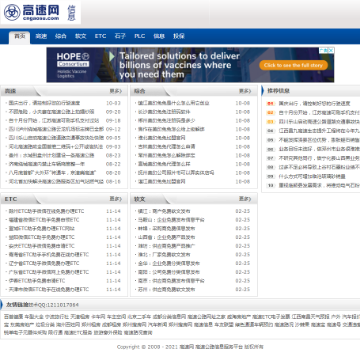Viewport: 360px width, 360px height.
Task: Open the 山西省 entry in 软文 list
Action: (x=166, y=237)
